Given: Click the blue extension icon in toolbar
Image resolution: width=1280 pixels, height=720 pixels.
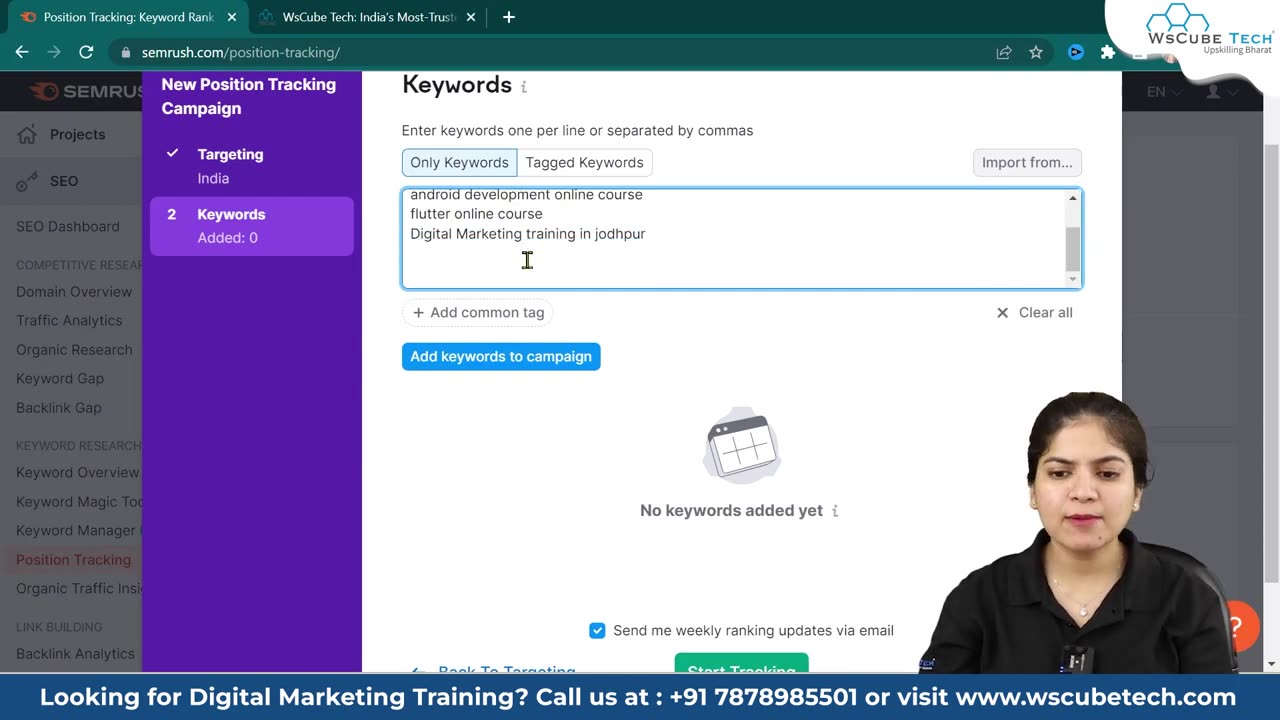Looking at the screenshot, I should tap(1076, 52).
